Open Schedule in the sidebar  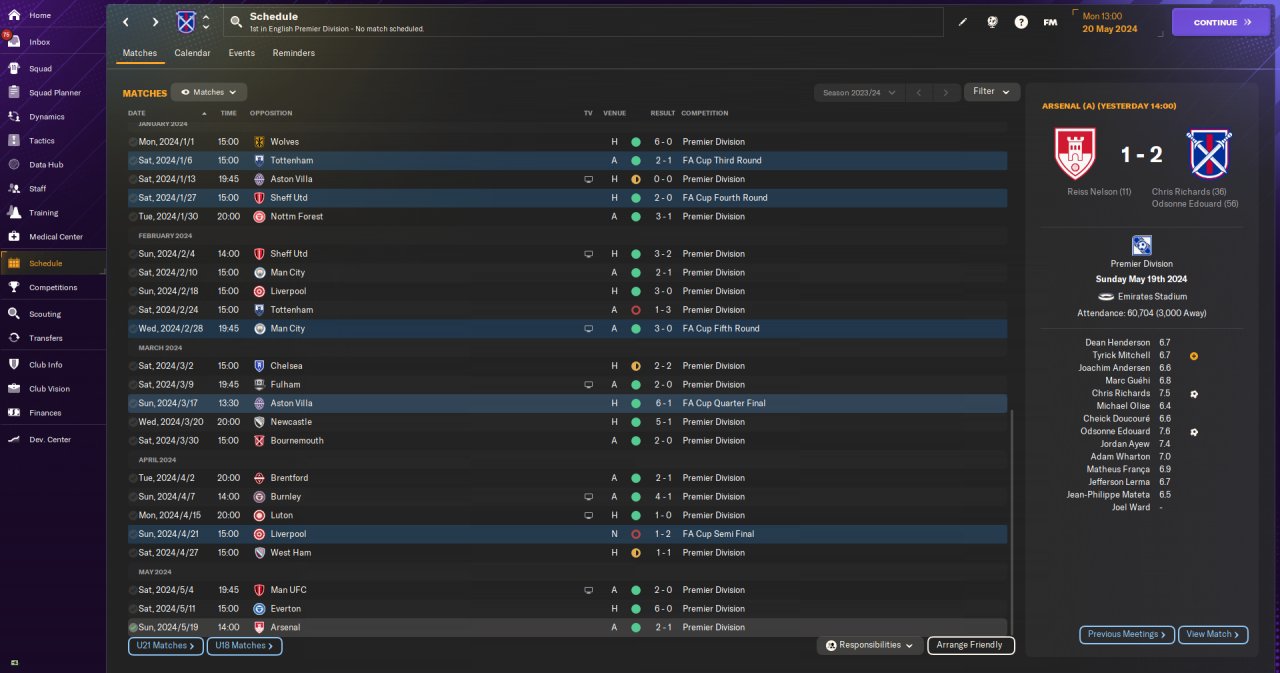[52, 263]
